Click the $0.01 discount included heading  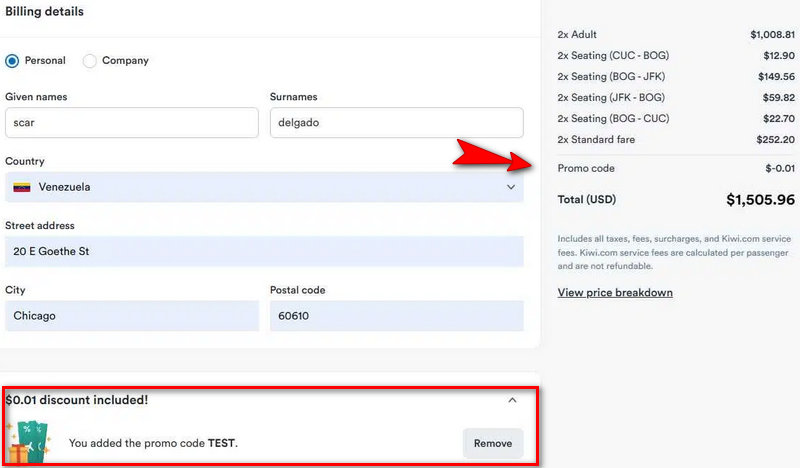coord(77,400)
